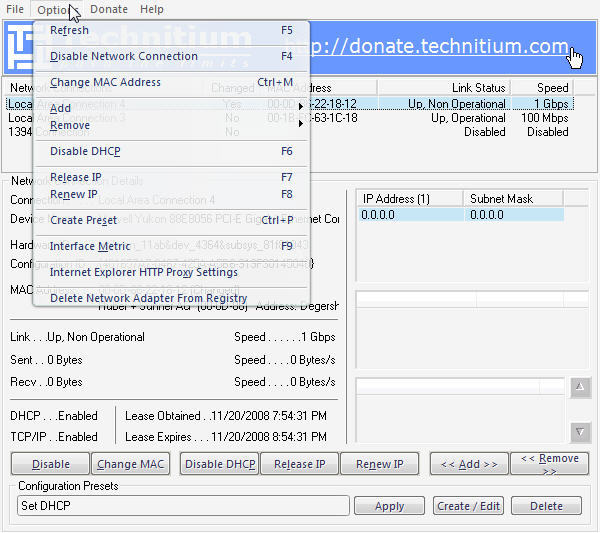Open the Help menu
The height and width of the screenshot is (533, 600).
click(152, 9)
